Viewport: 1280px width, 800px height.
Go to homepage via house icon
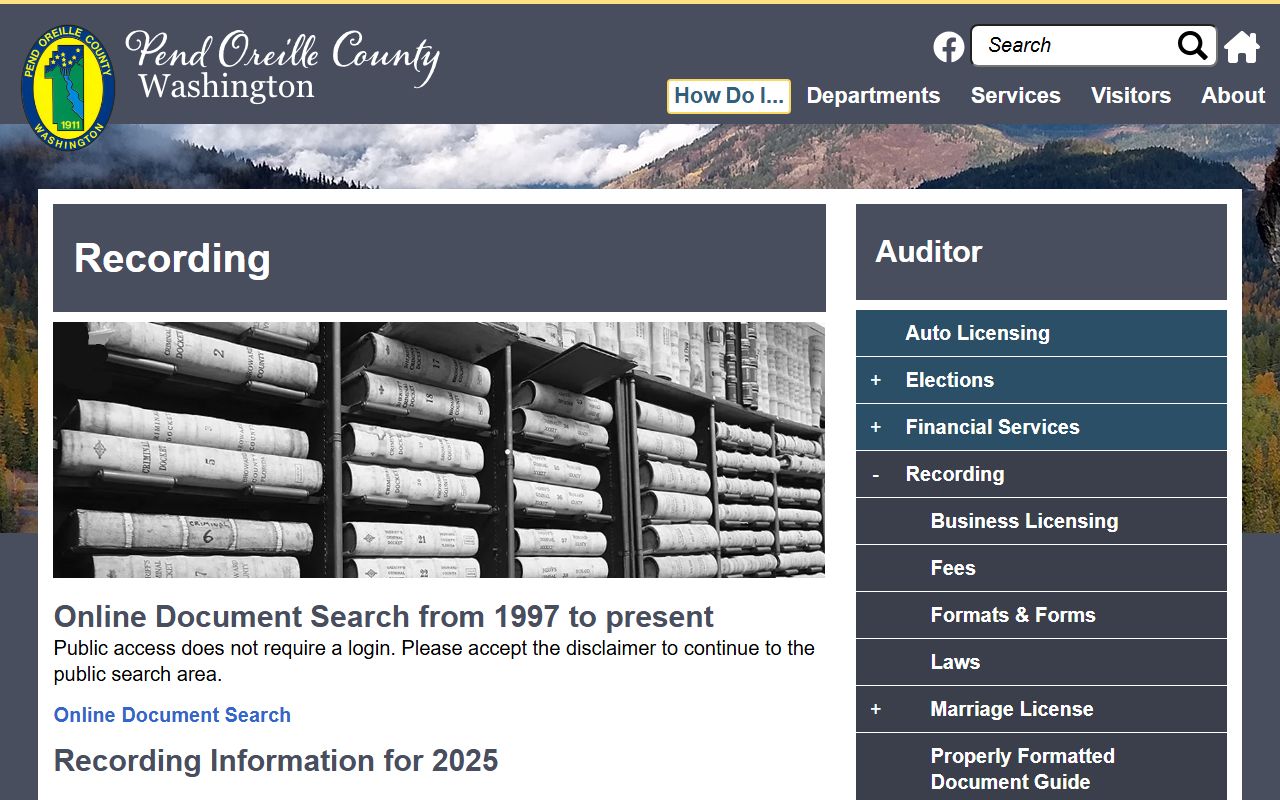coord(1242,46)
